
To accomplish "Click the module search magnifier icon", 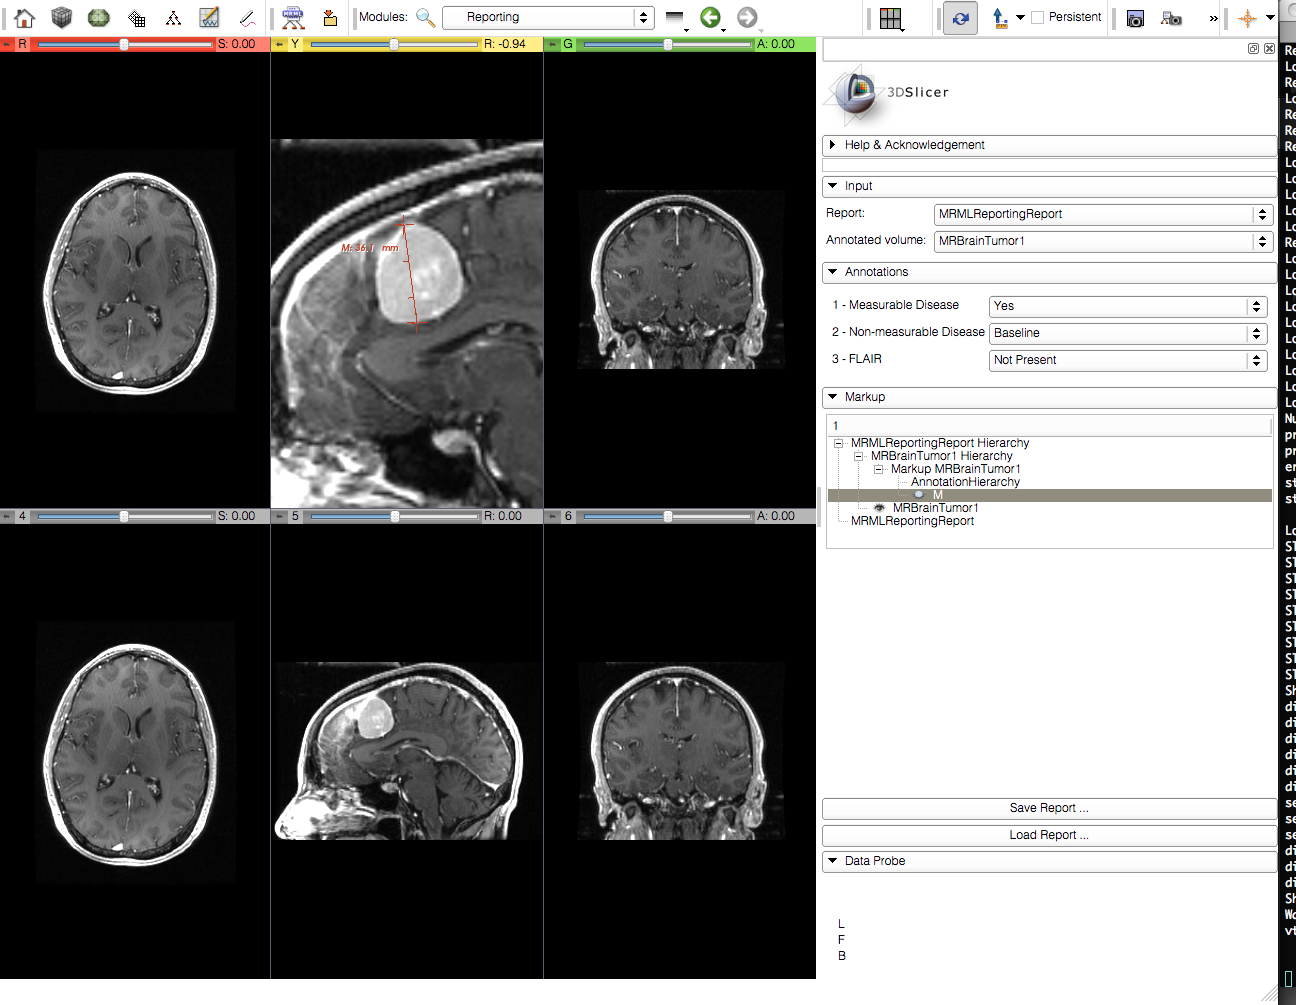I will [x=425, y=17].
